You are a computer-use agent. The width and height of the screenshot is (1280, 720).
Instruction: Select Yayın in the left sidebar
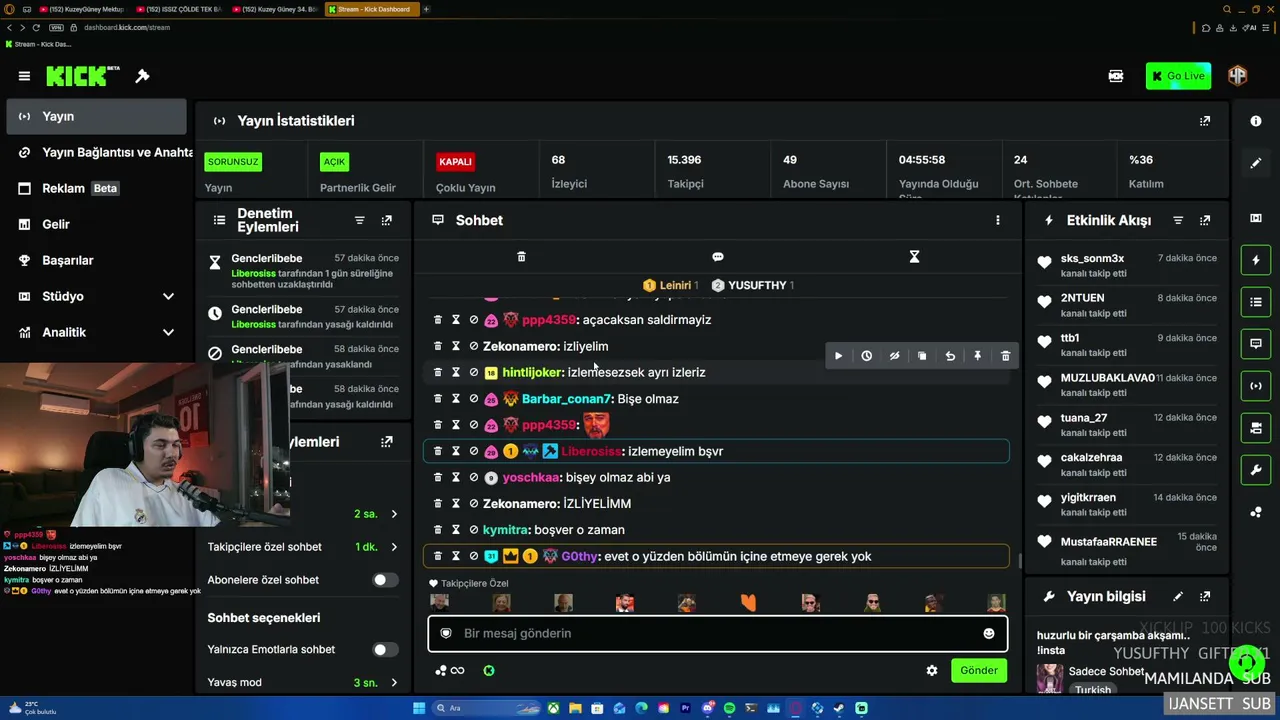(x=97, y=117)
